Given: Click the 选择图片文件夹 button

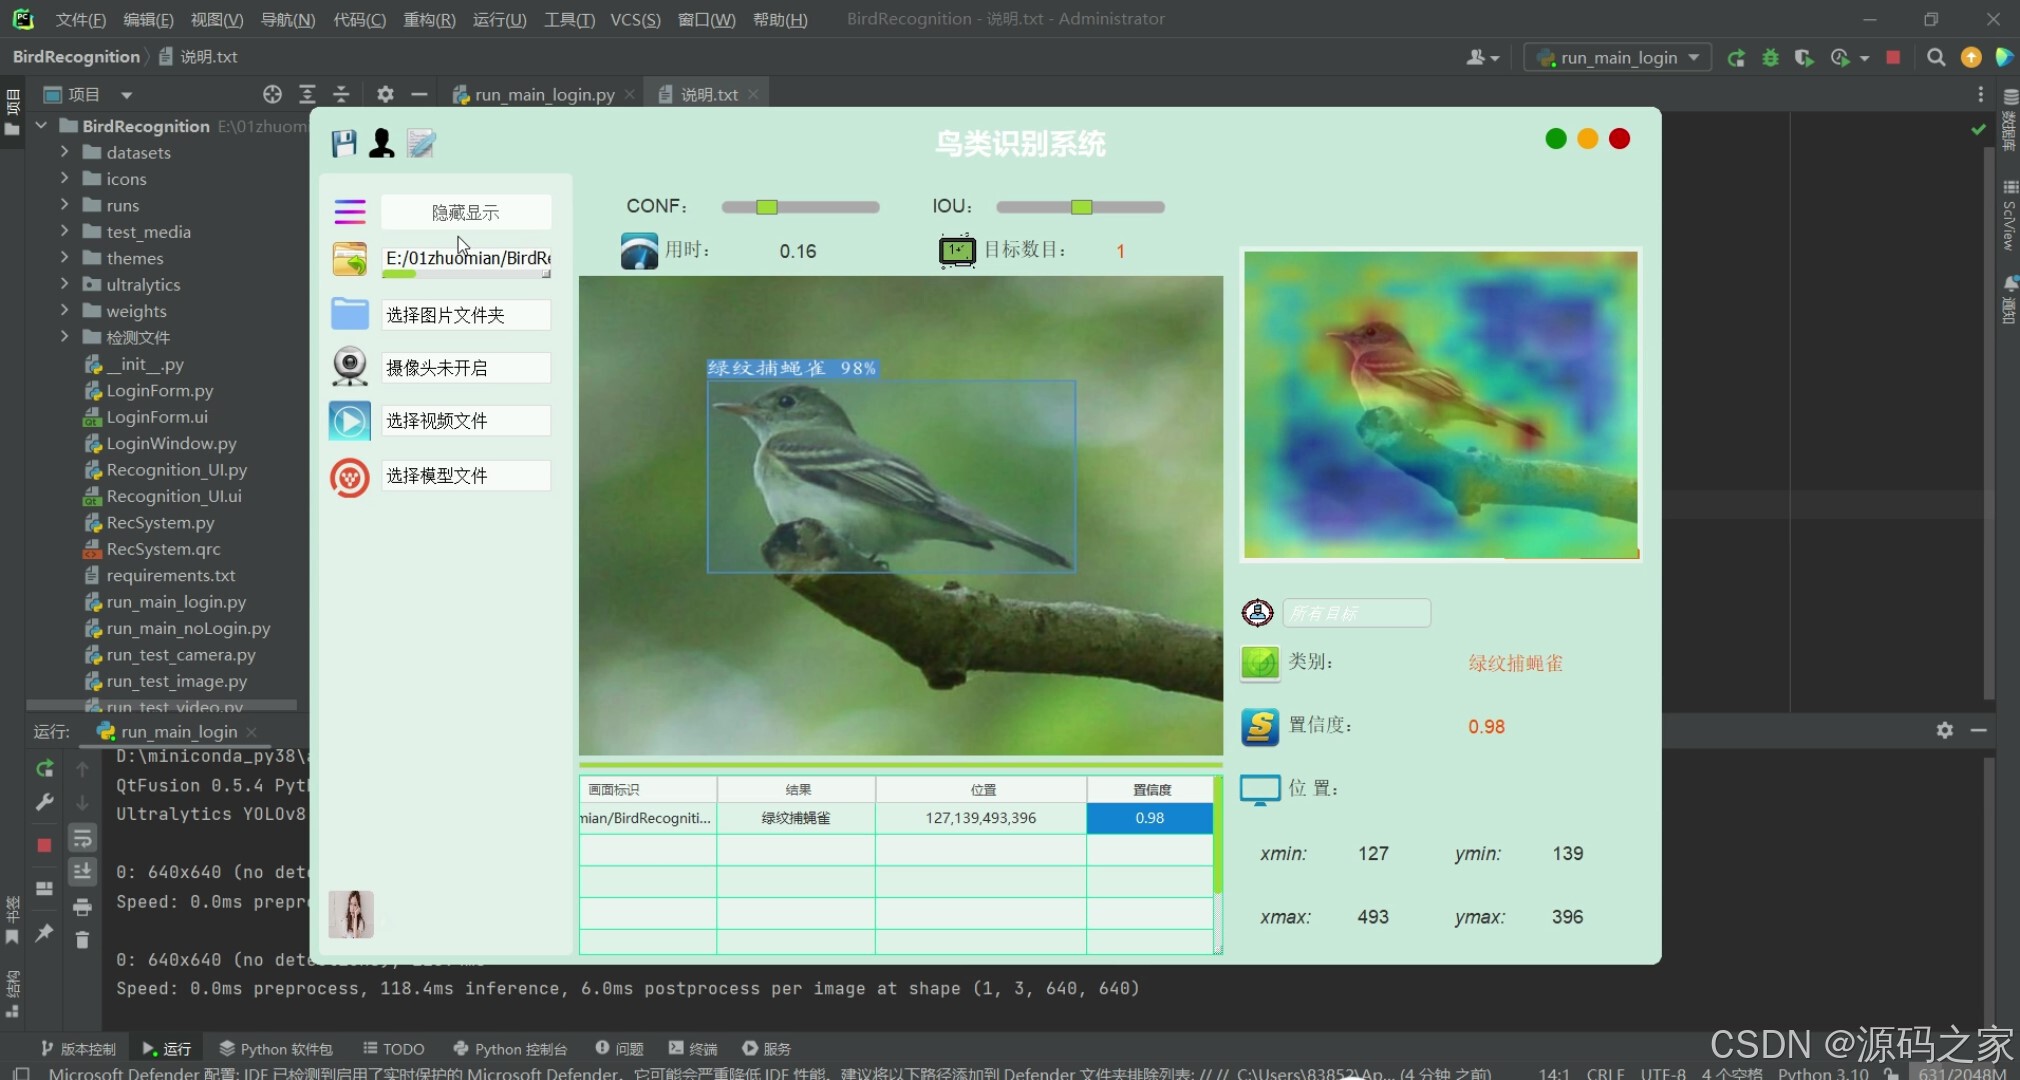Looking at the screenshot, I should tap(465, 315).
